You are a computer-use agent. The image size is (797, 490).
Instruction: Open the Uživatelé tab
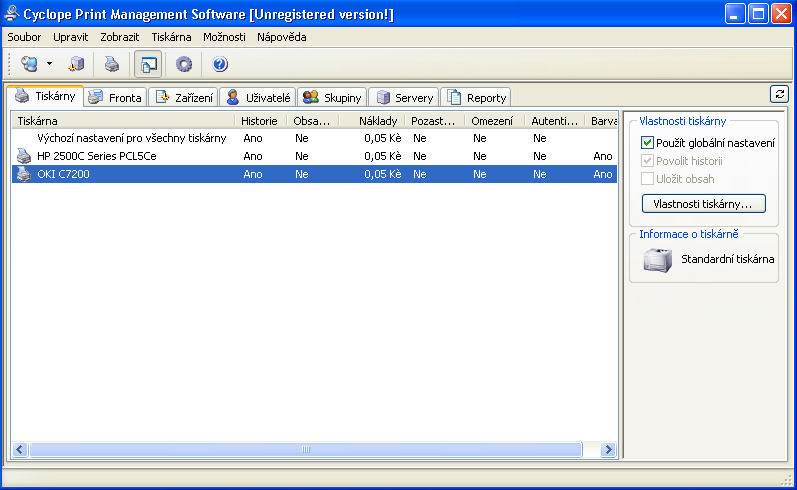(x=258, y=98)
